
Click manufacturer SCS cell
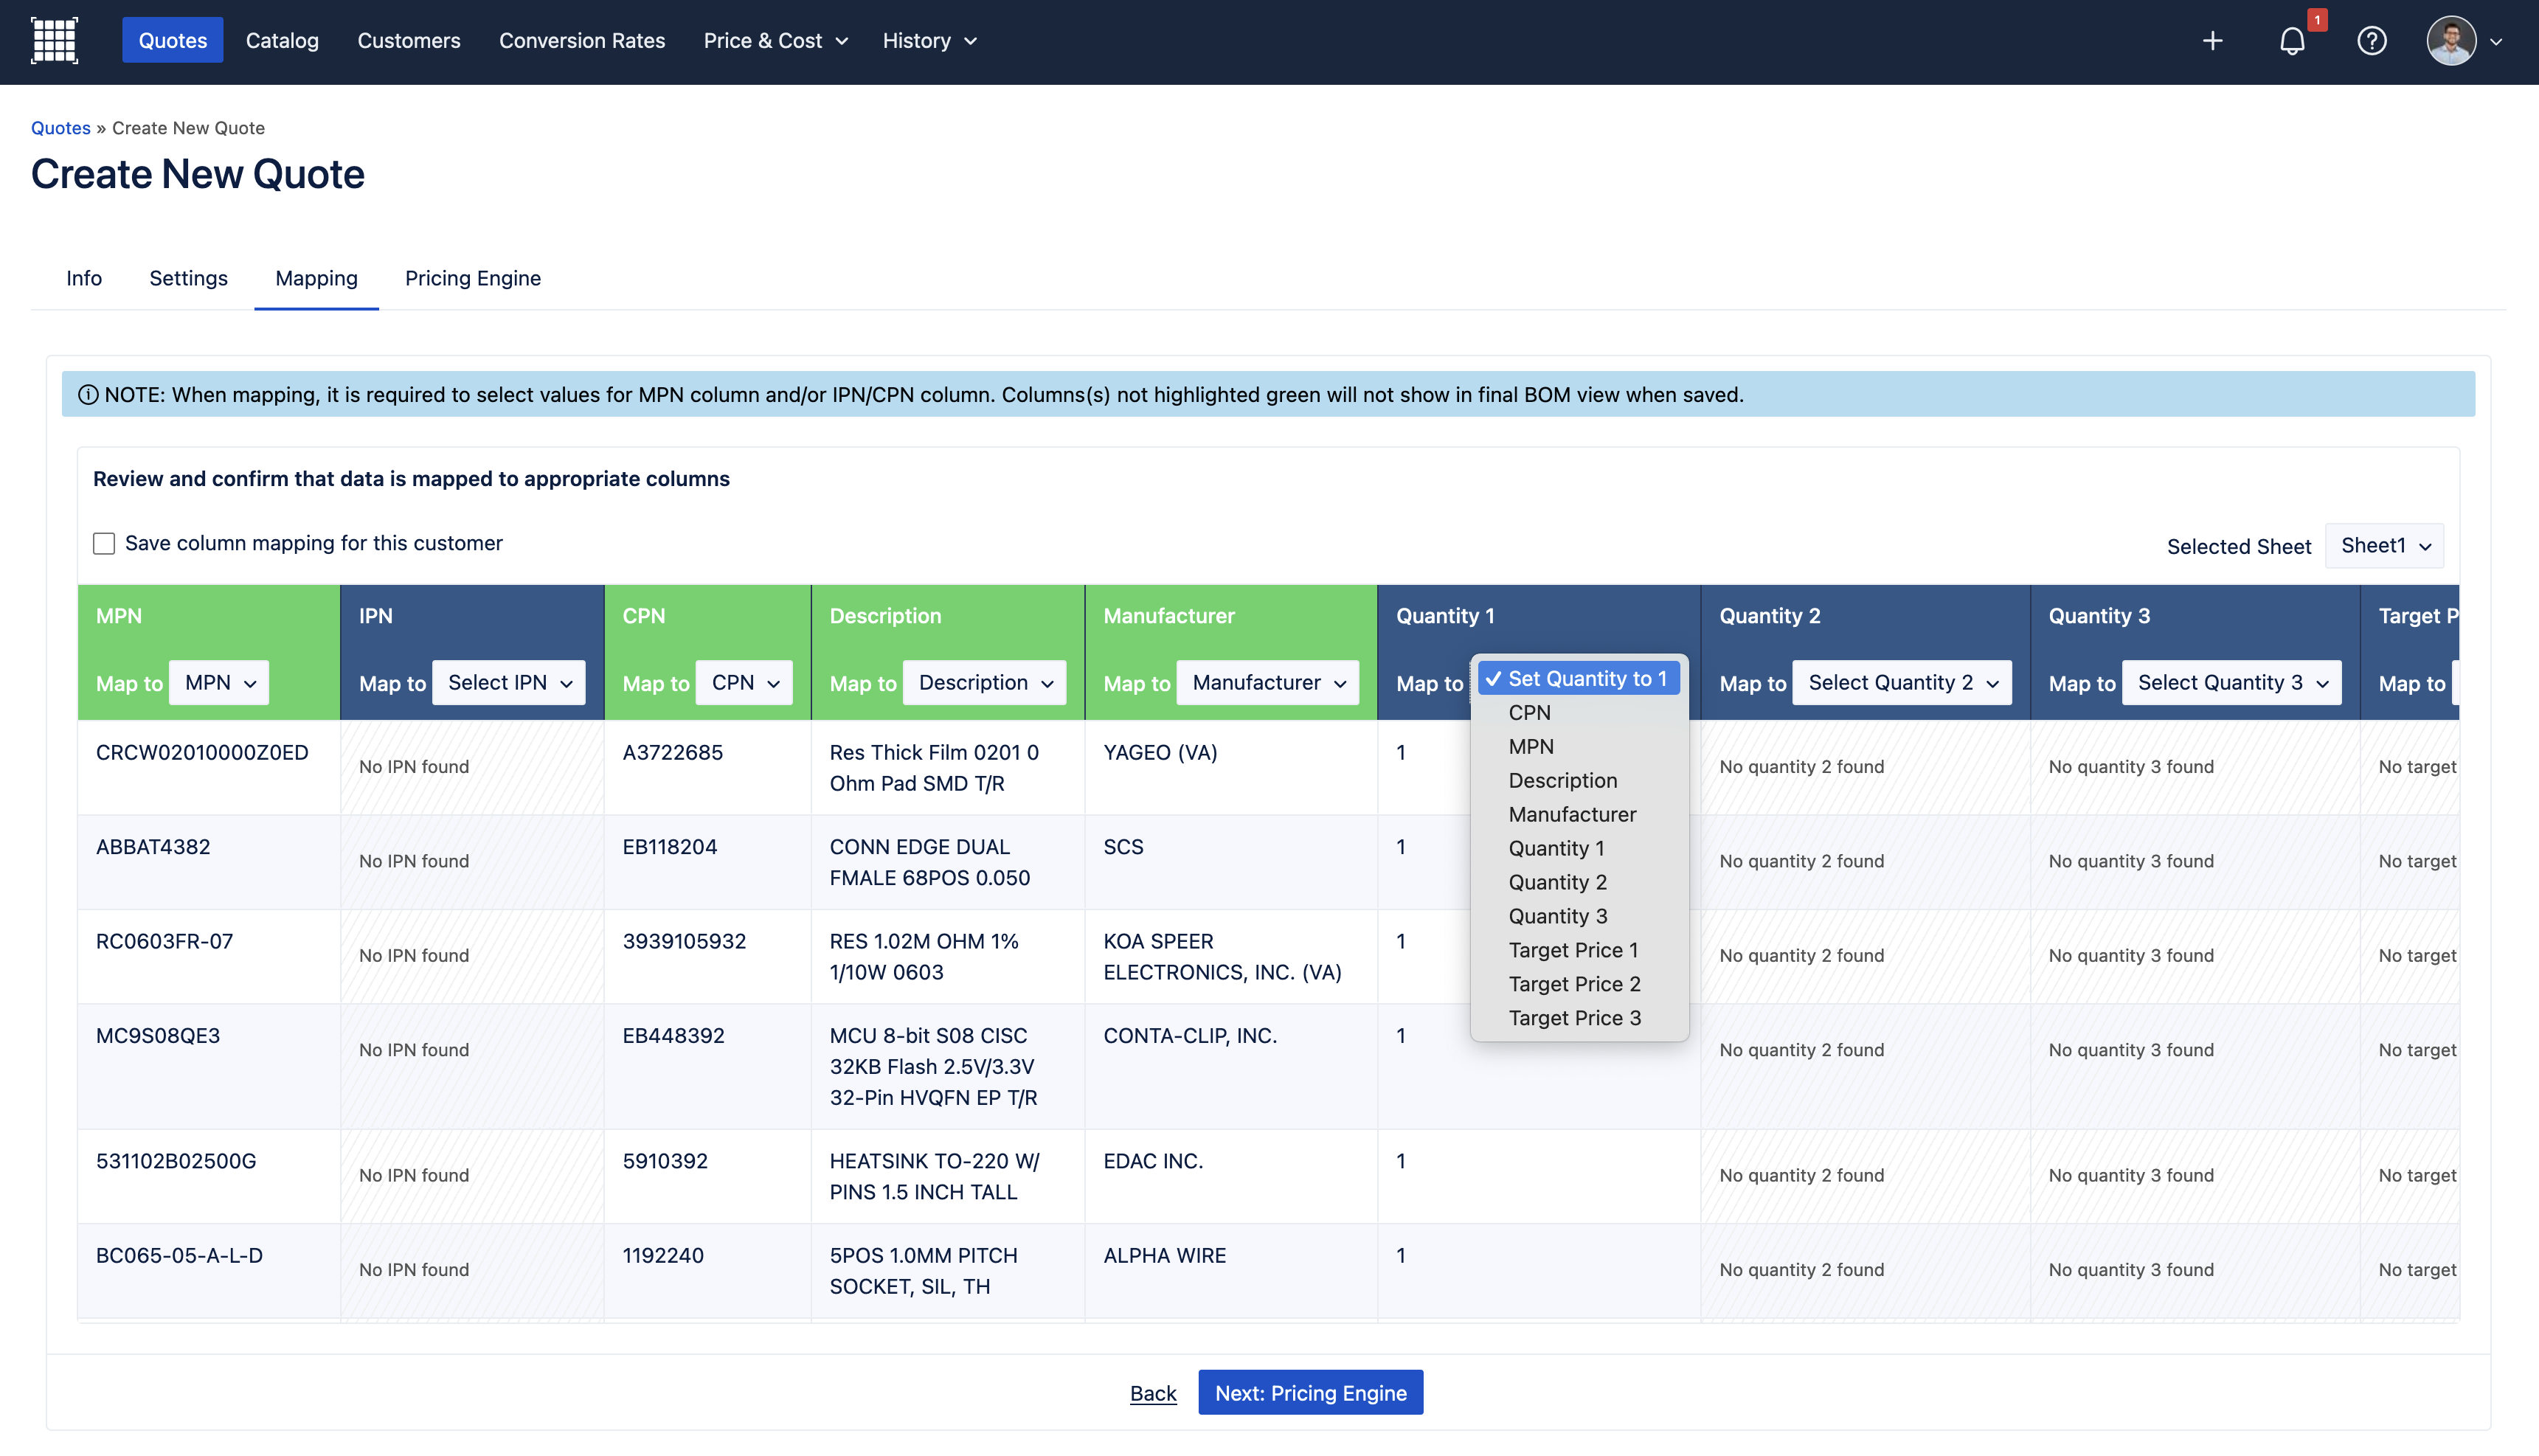coord(1231,862)
